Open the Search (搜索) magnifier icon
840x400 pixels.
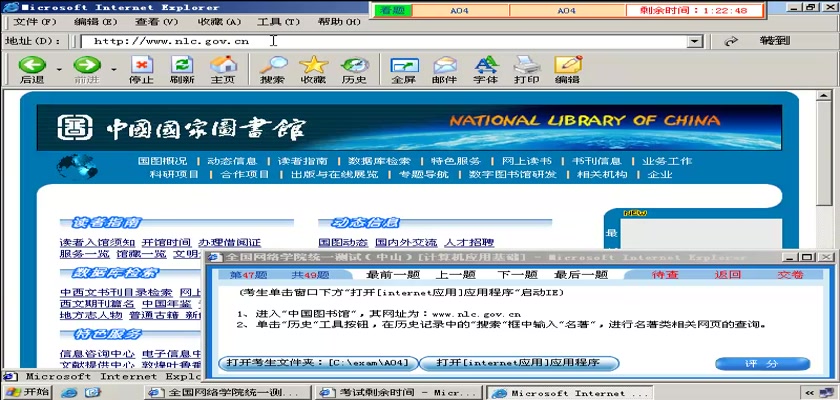tap(273, 65)
